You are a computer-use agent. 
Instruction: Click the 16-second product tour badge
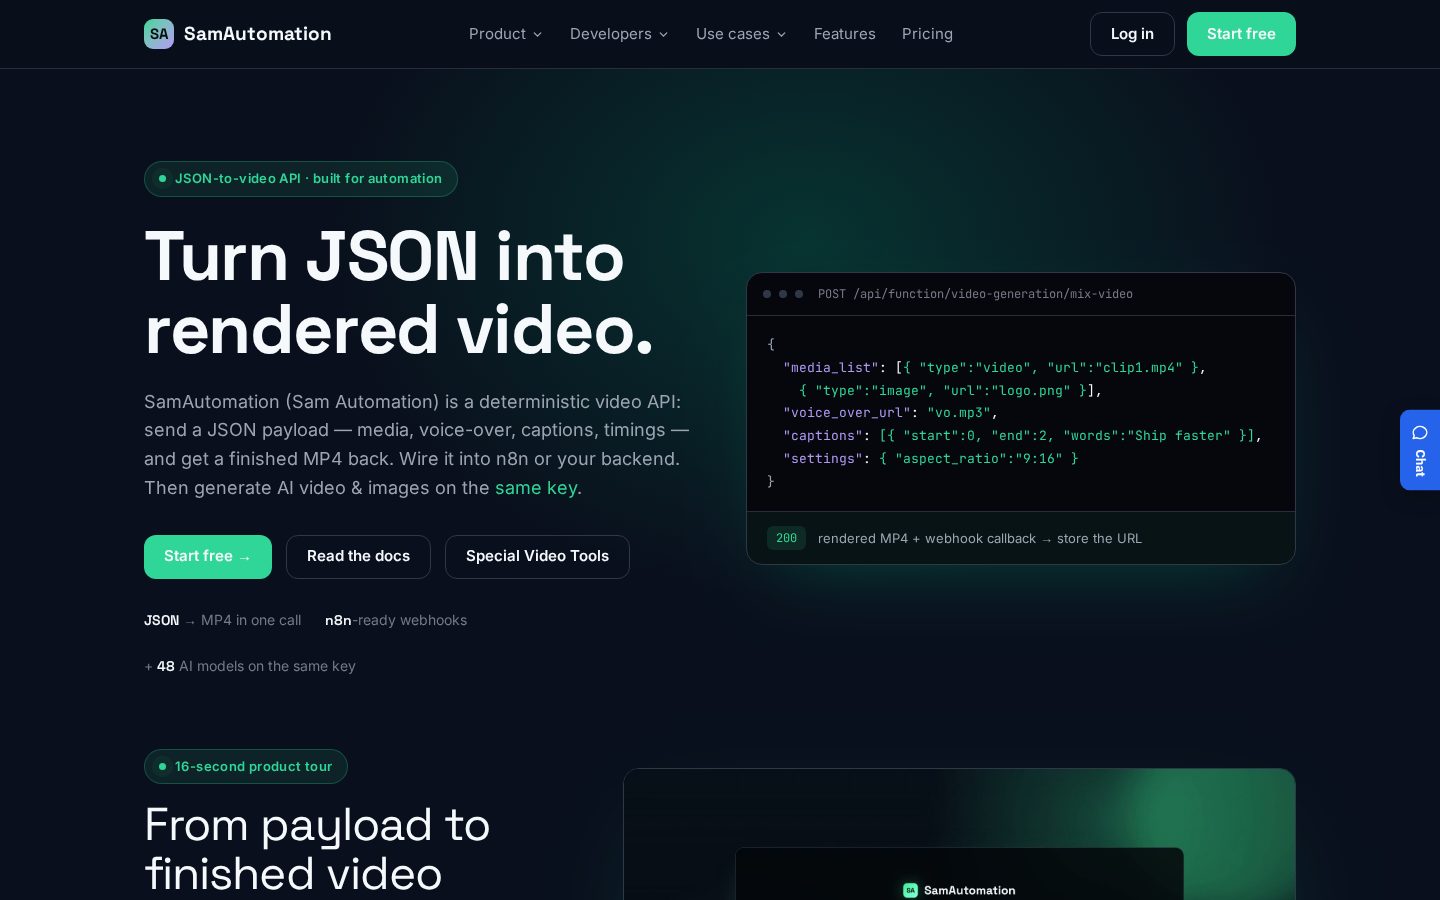246,767
